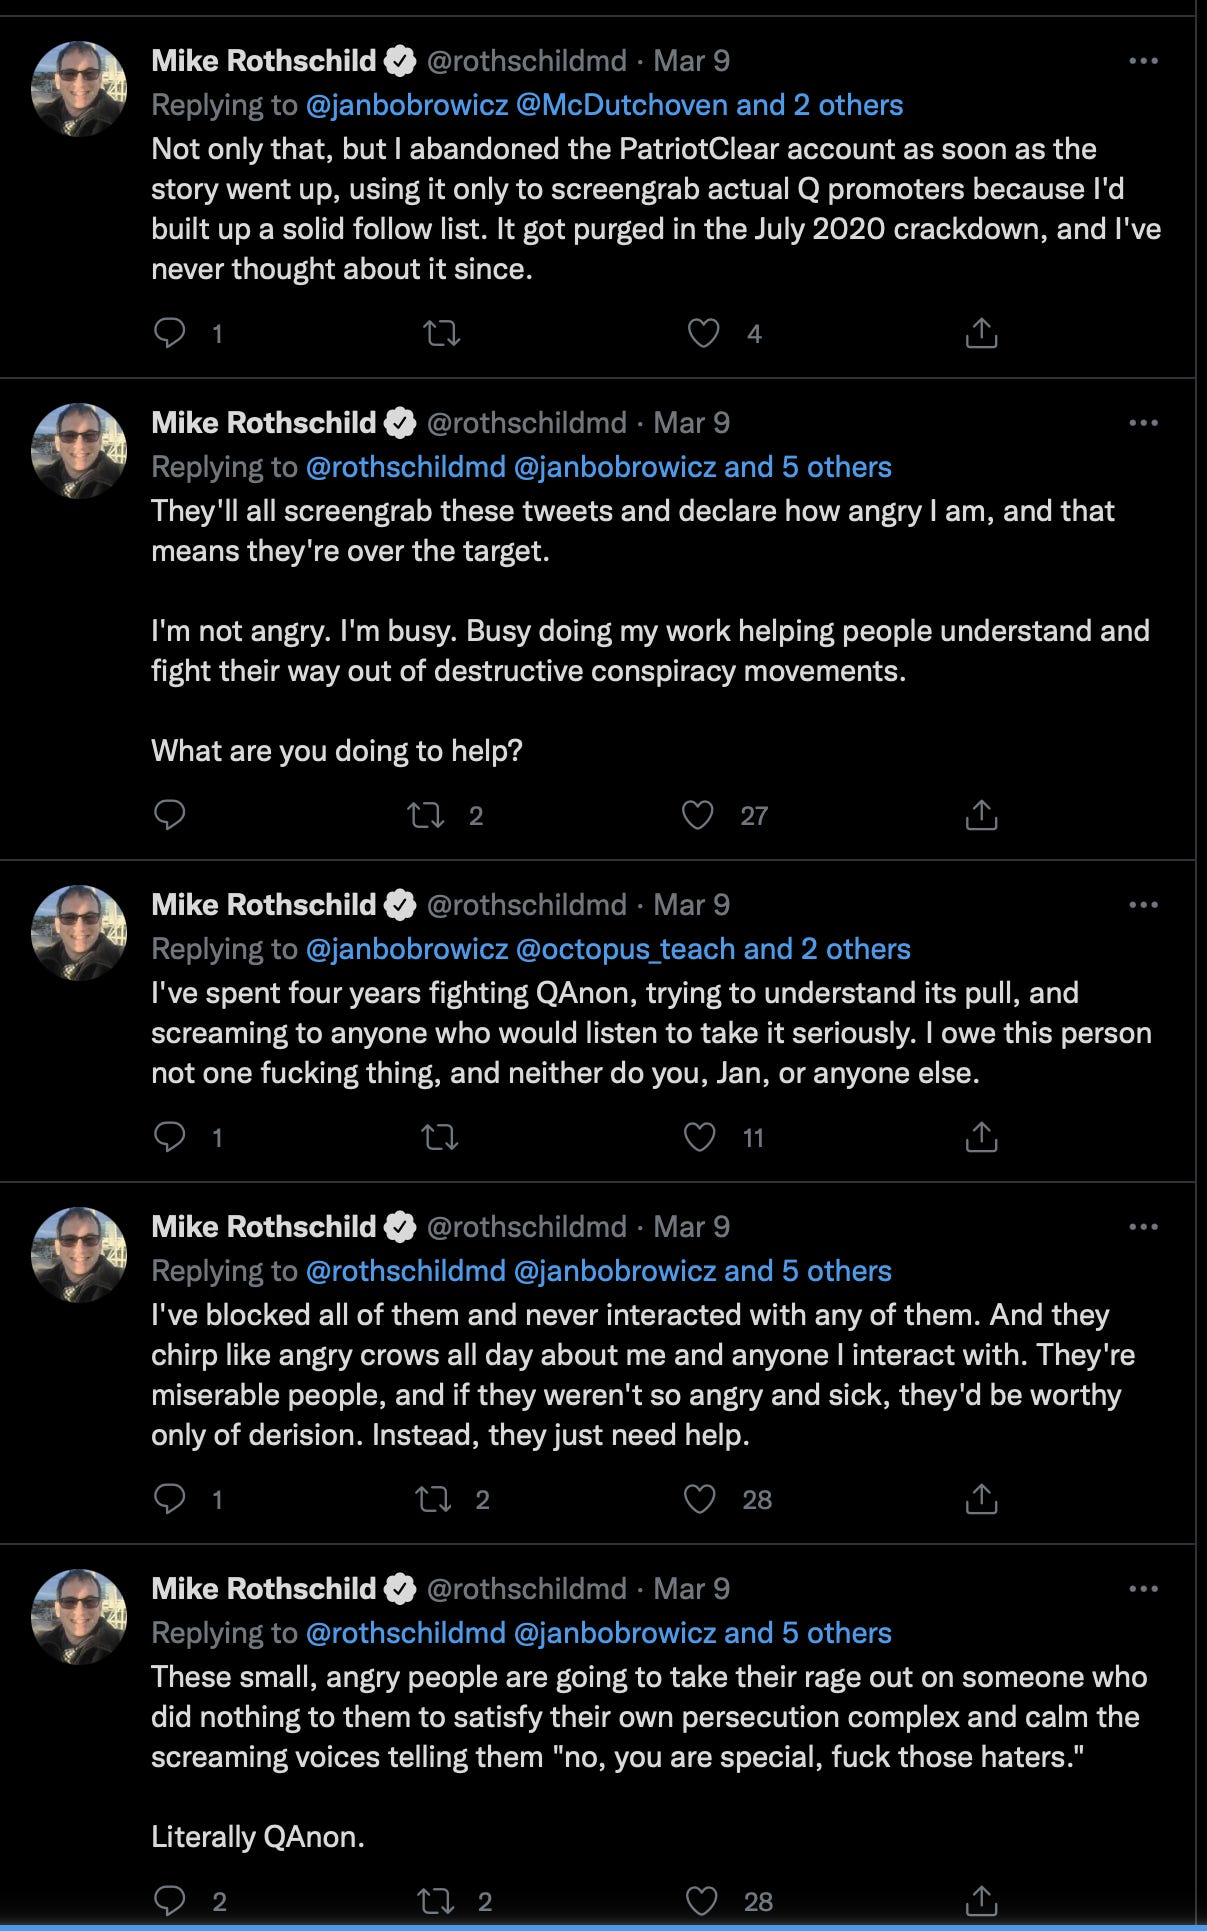Open more menu on 'I'm not angry' tweet
Screen dimensions: 1207x1931
coord(1143,423)
